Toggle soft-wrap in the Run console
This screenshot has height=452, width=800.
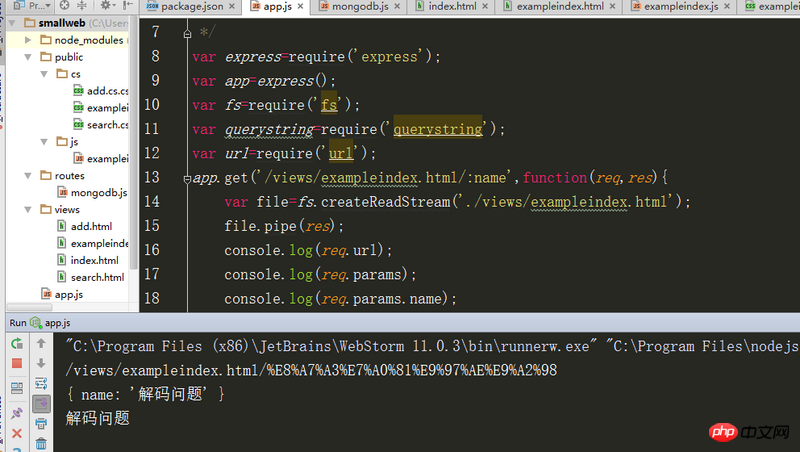[x=41, y=384]
